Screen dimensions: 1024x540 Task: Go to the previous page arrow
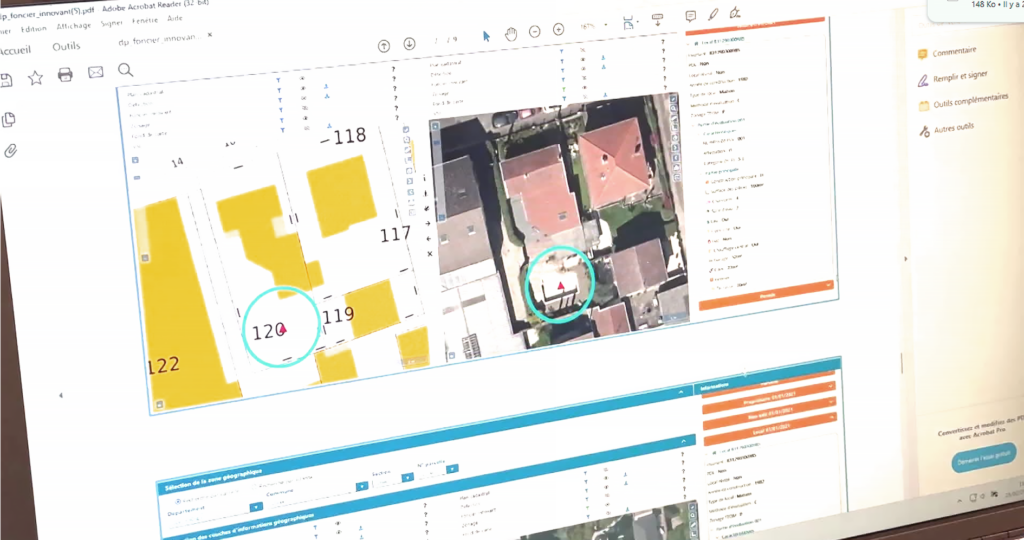coord(384,46)
